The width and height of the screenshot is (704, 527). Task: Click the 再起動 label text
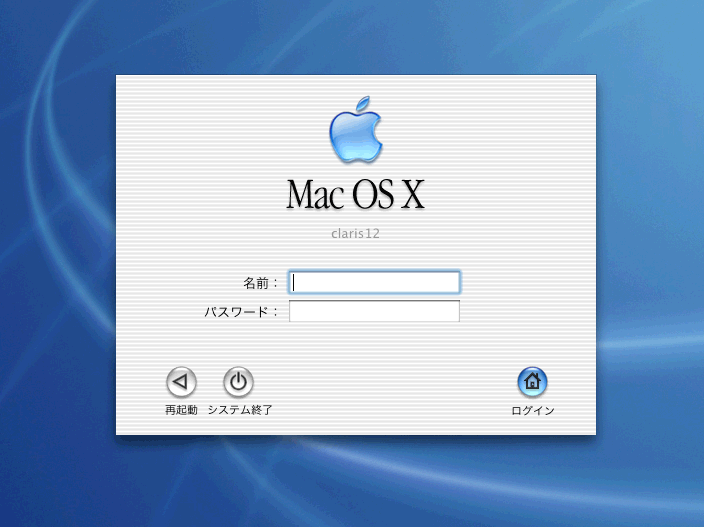click(181, 410)
